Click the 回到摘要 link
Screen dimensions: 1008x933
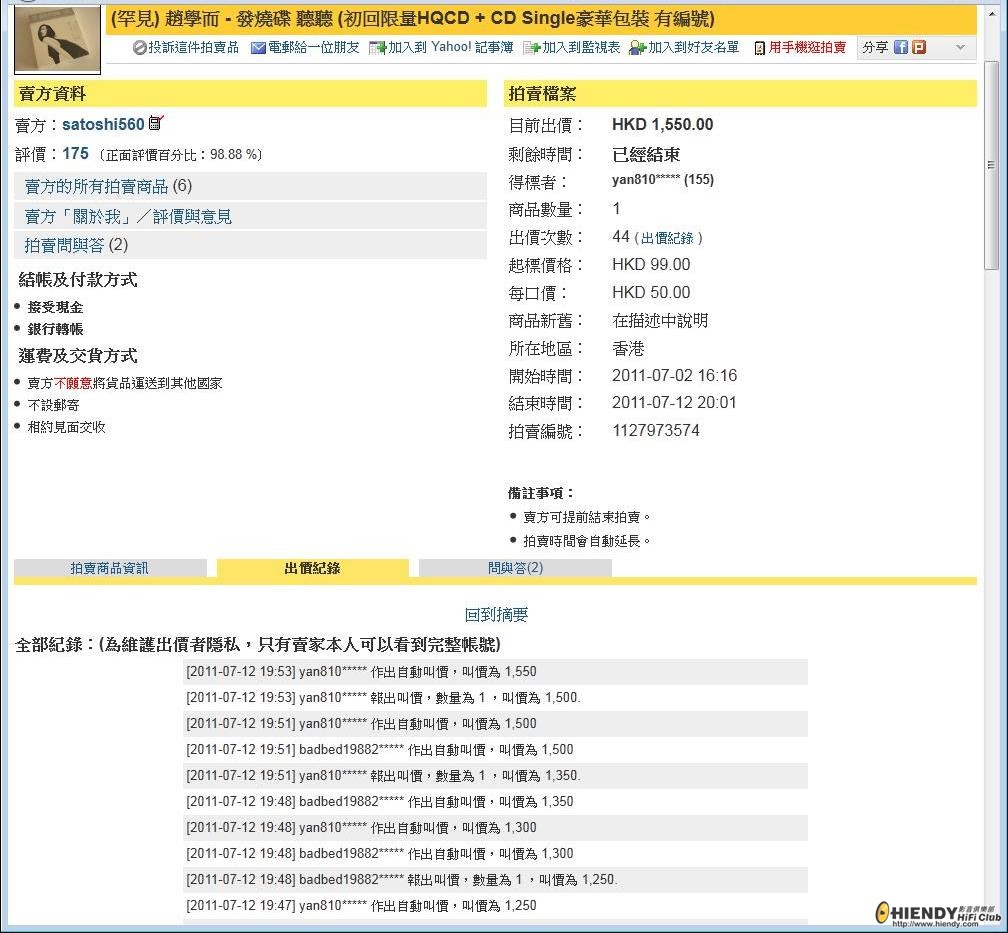[497, 614]
